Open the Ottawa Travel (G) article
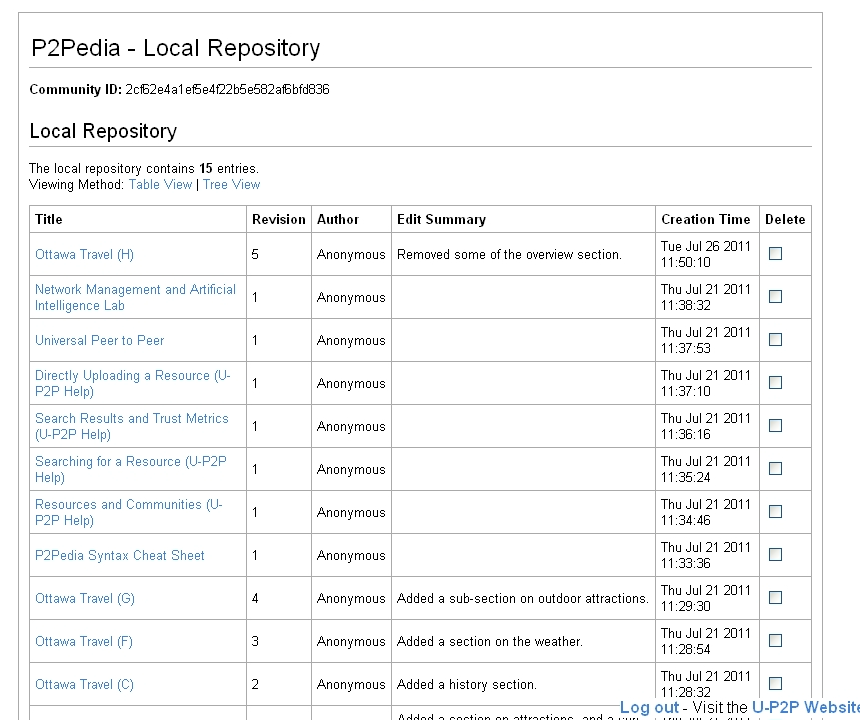This screenshot has width=860, height=720. (x=84, y=599)
